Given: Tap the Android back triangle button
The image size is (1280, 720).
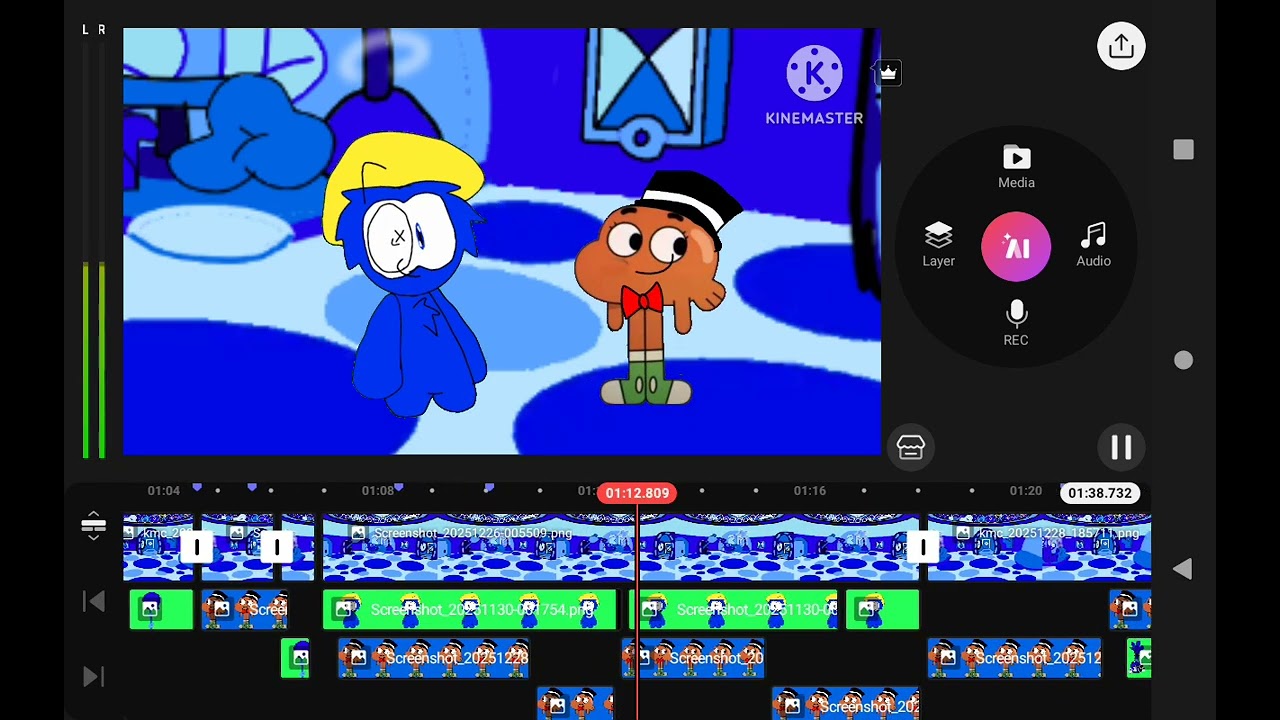Looking at the screenshot, I should [x=1183, y=569].
